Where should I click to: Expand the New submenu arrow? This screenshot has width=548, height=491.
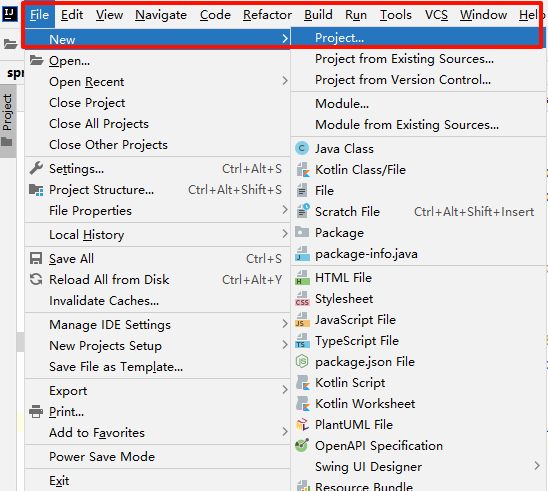[x=285, y=38]
